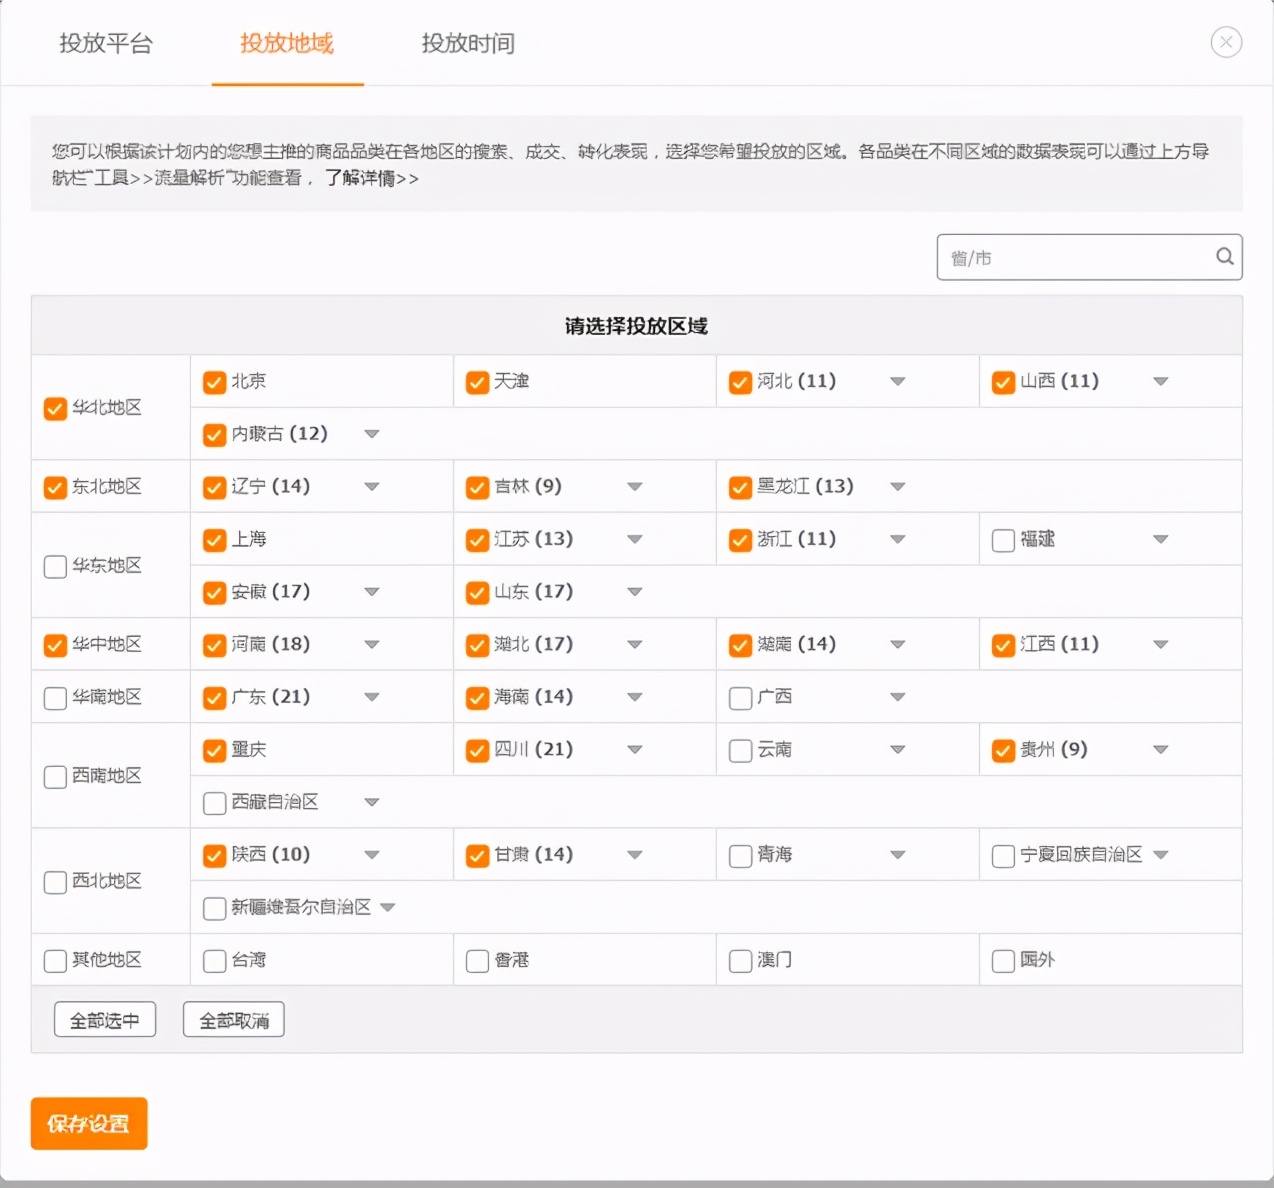Expand the 四川 city dropdown
Screen dimensions: 1274x1188
(x=635, y=749)
